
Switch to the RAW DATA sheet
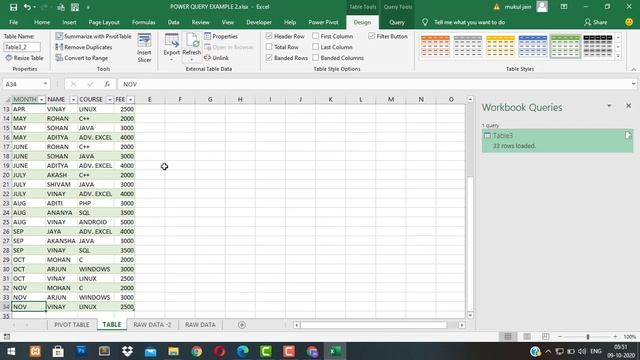200,325
